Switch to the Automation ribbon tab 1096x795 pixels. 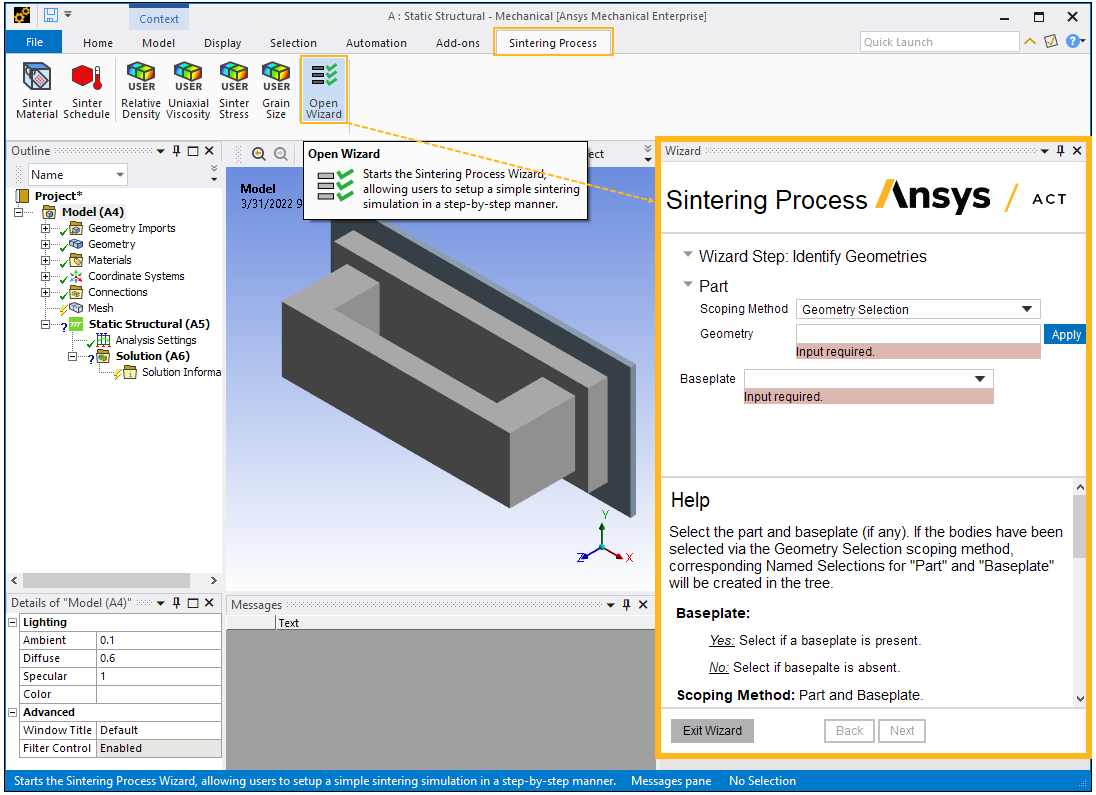click(376, 43)
